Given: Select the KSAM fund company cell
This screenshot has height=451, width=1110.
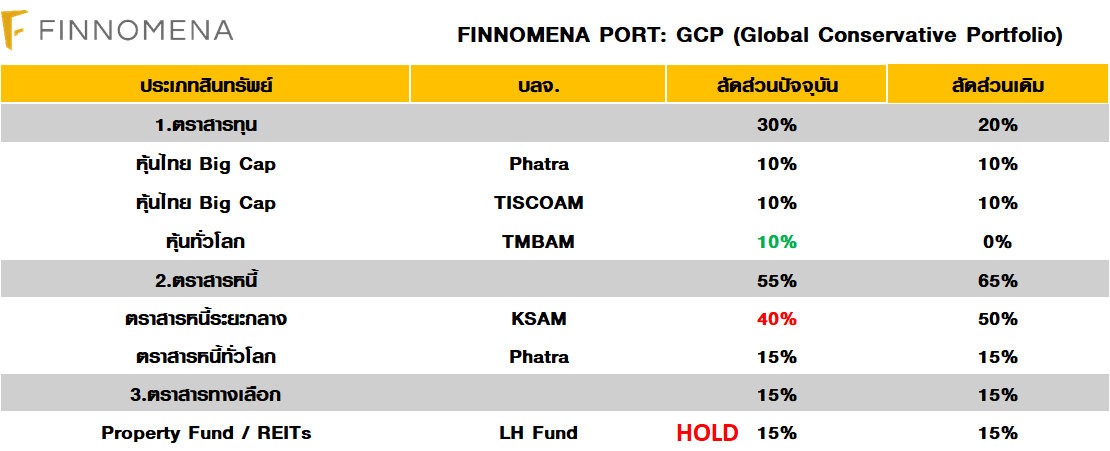Looking at the screenshot, I should [538, 319].
